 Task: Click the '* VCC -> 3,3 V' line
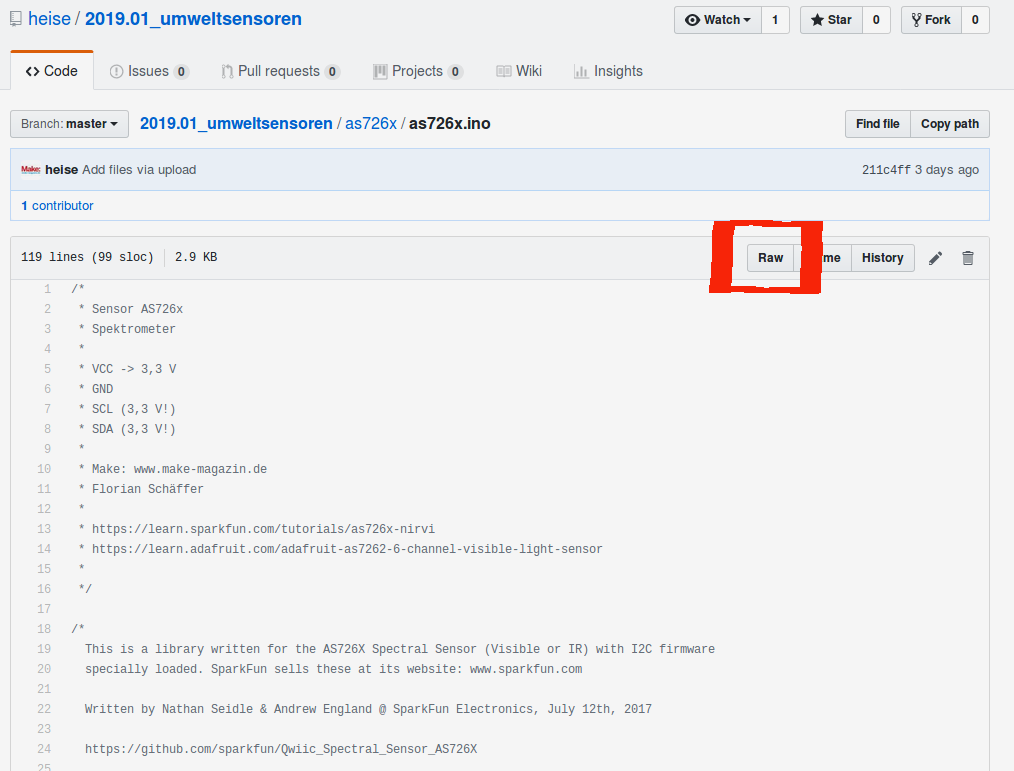[127, 369]
